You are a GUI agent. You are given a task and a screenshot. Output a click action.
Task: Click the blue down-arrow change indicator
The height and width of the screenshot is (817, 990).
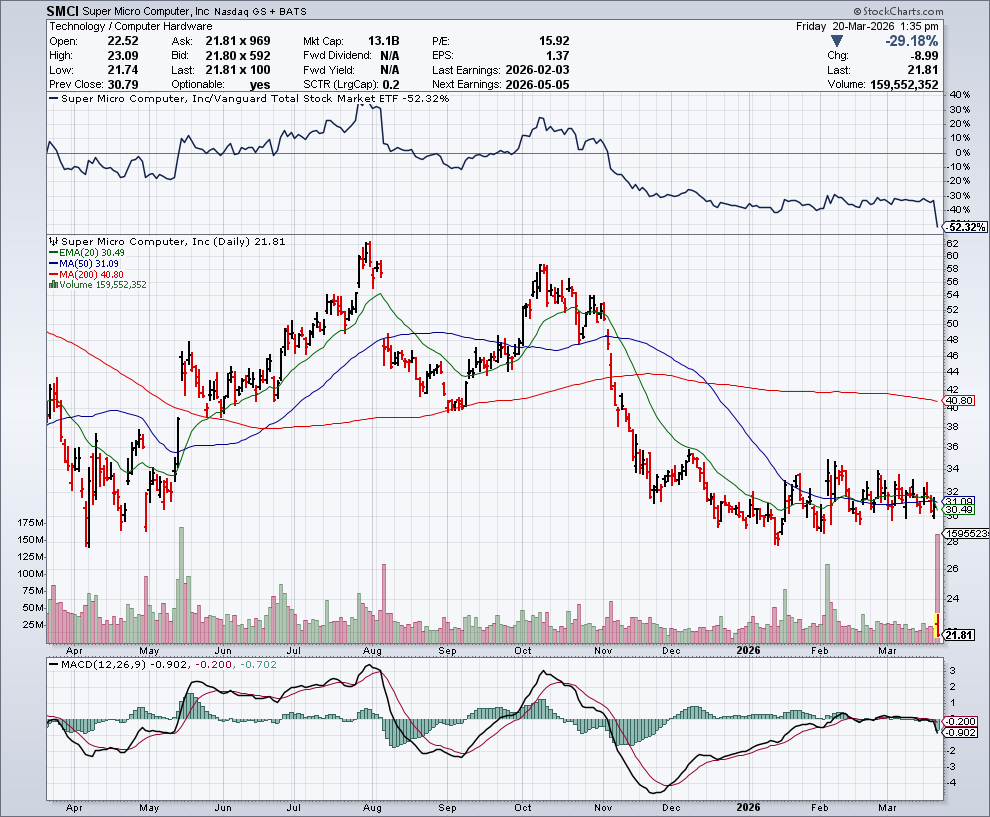coord(837,41)
